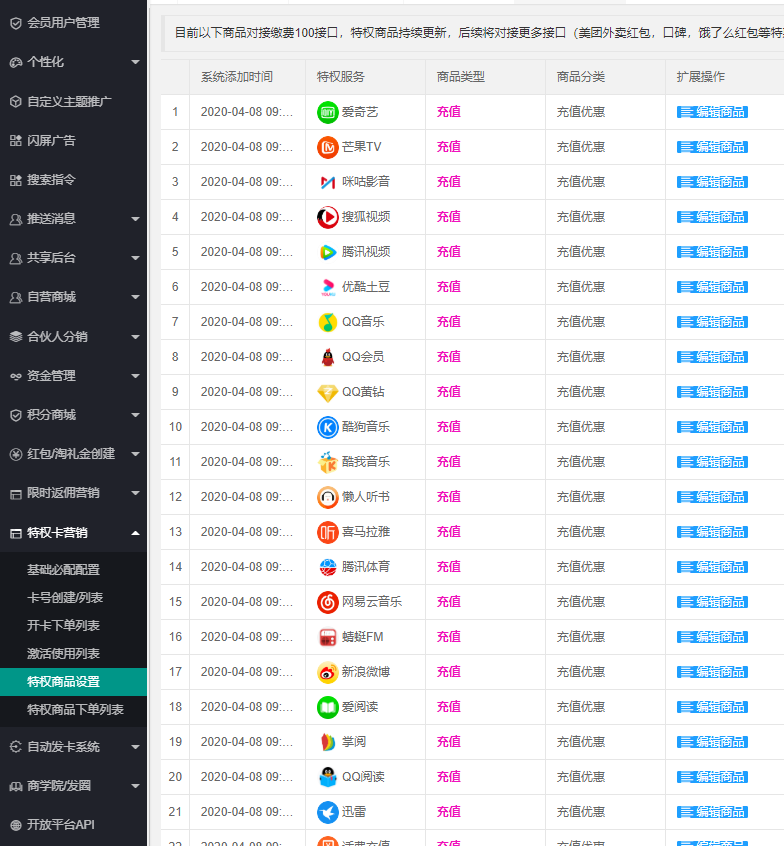Image resolution: width=784 pixels, height=846 pixels.
Task: Click the 爱奇艺 service logo icon
Action: pyautogui.click(x=328, y=112)
